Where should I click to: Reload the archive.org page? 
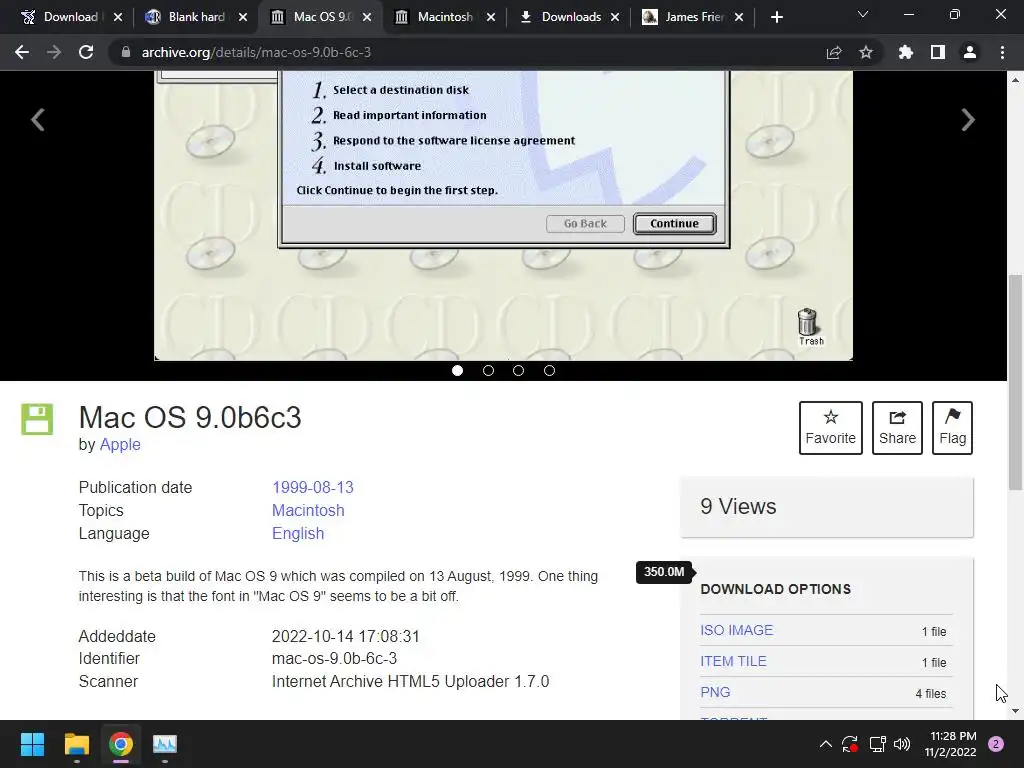[86, 52]
